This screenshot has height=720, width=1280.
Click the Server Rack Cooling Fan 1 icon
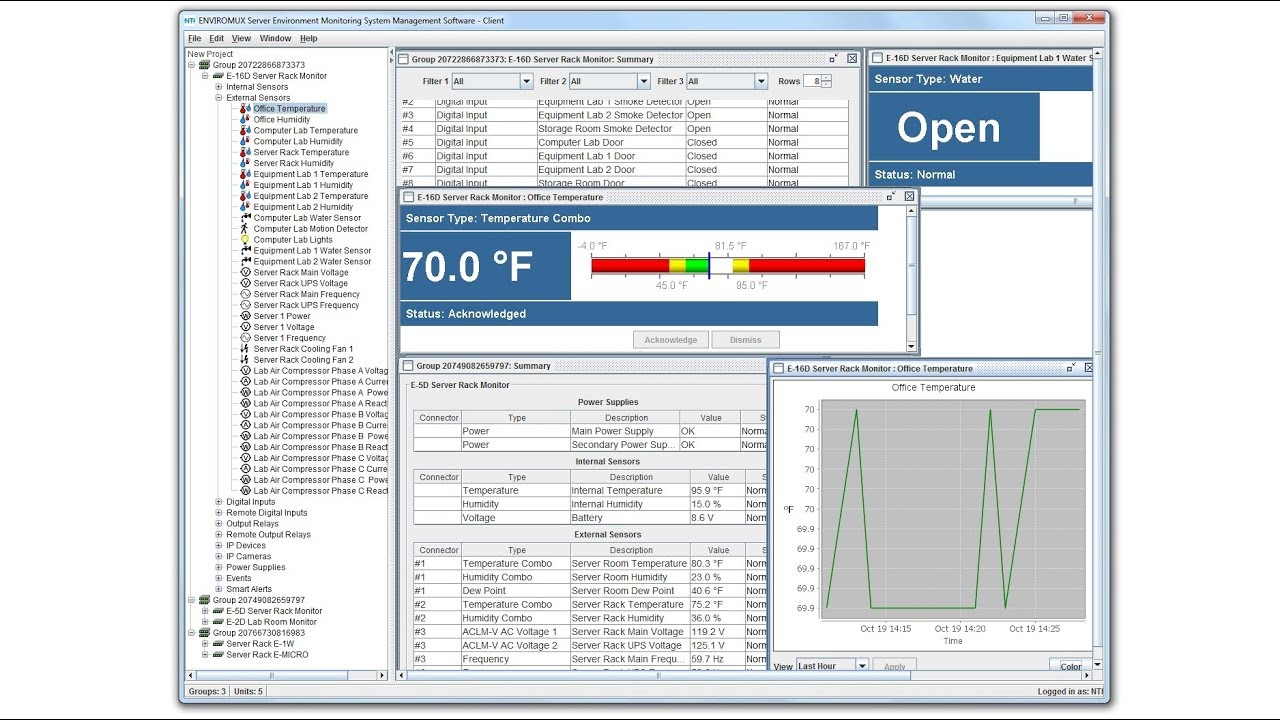pyautogui.click(x=245, y=349)
